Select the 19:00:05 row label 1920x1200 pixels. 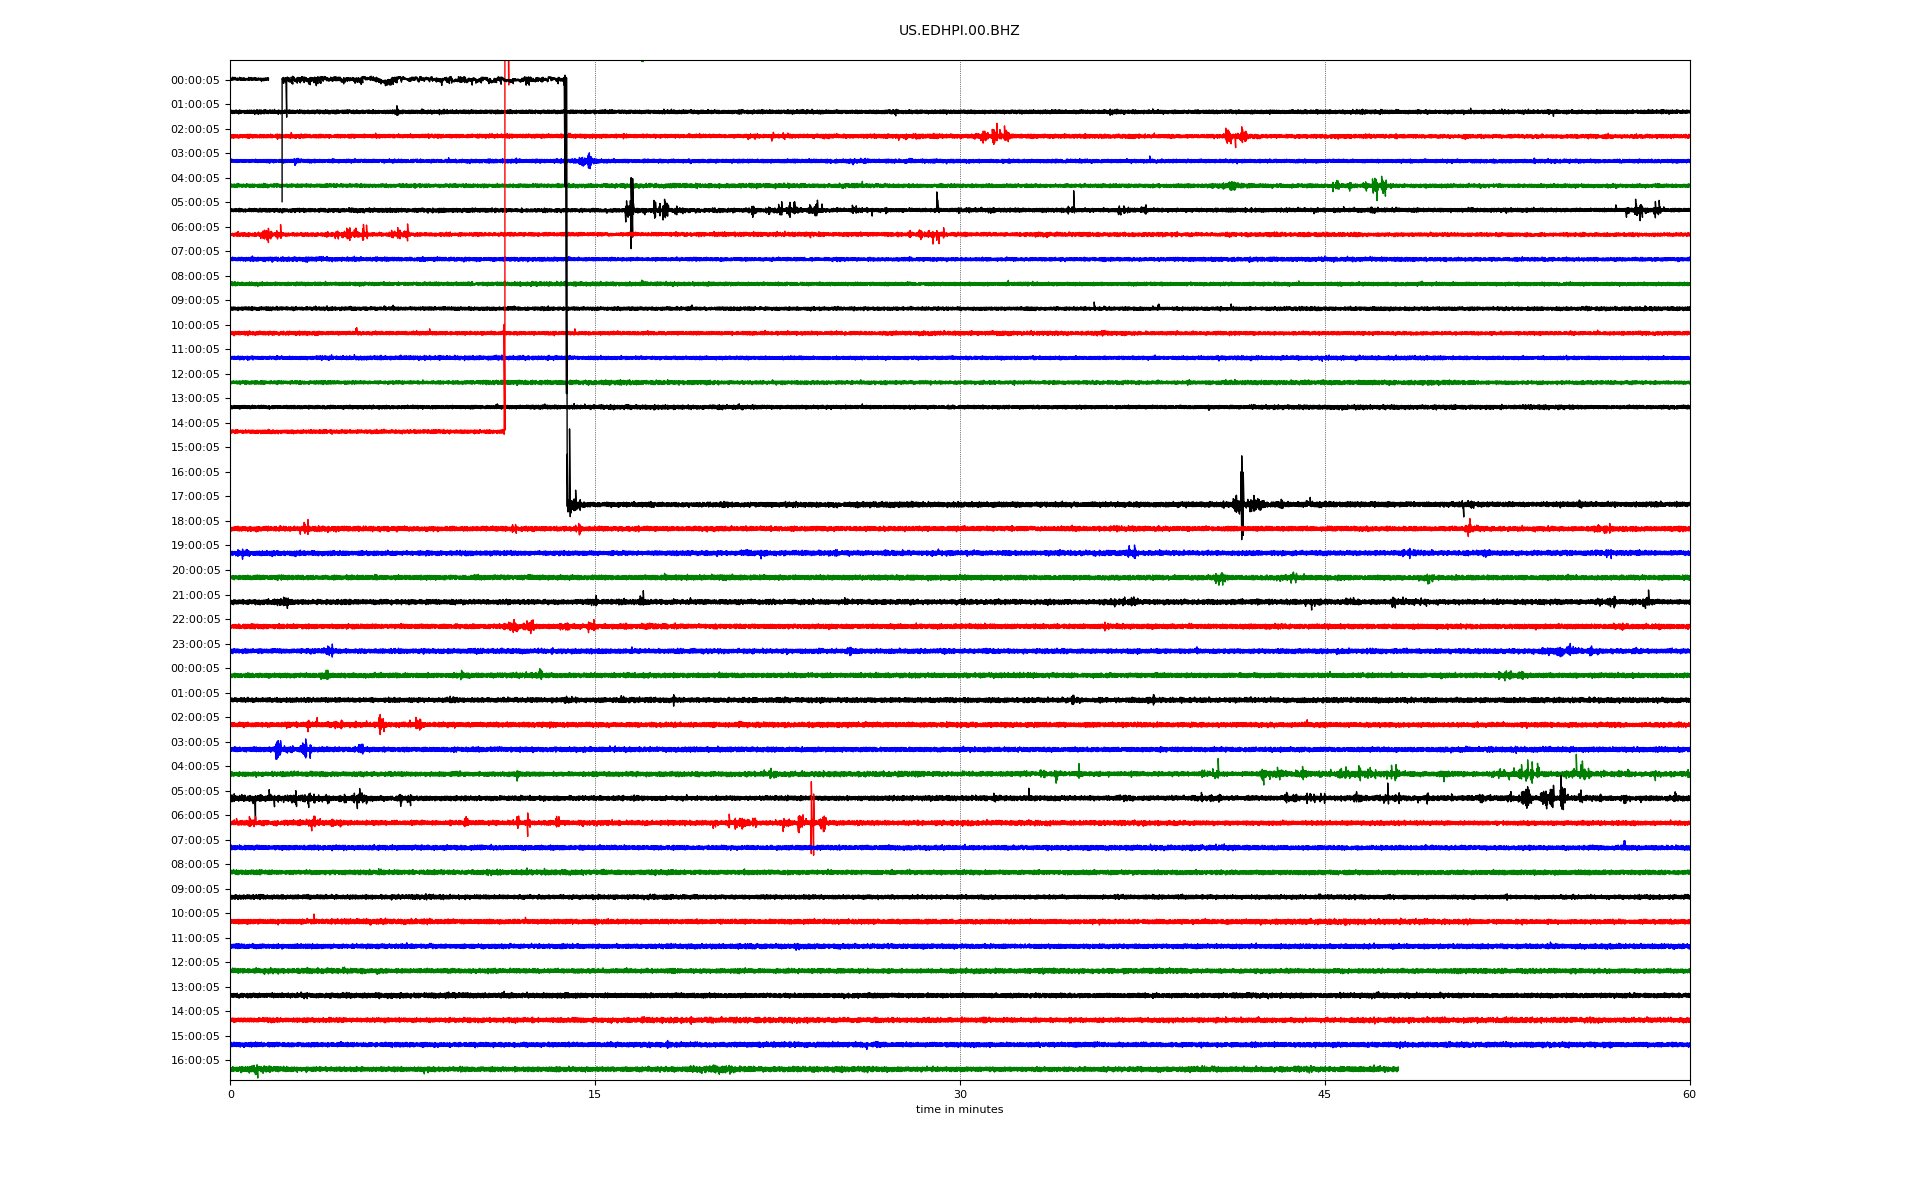[195, 546]
